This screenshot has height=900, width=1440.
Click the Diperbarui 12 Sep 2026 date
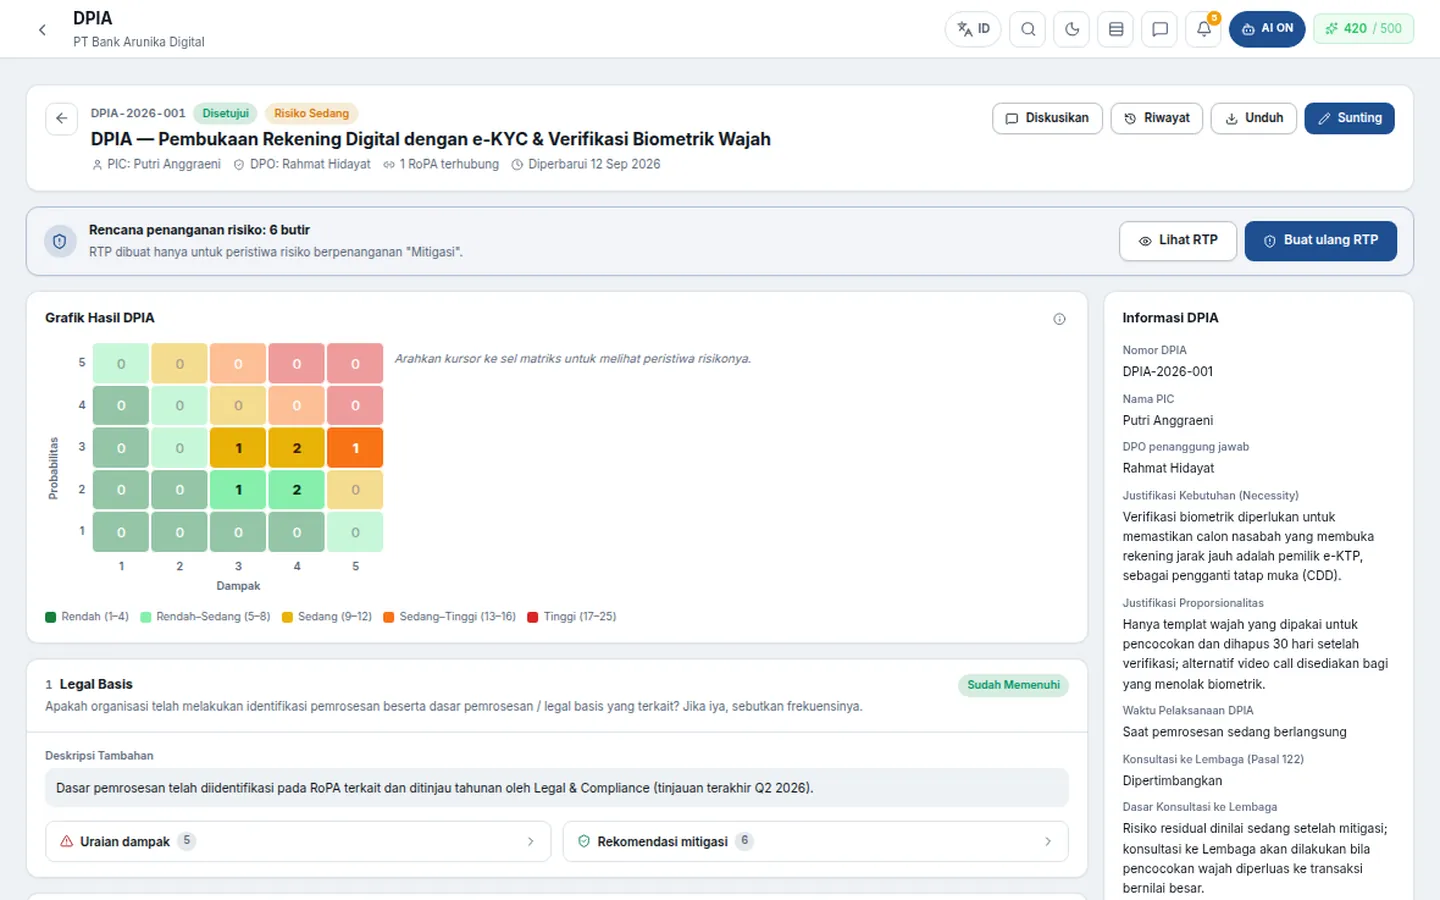[x=586, y=164]
